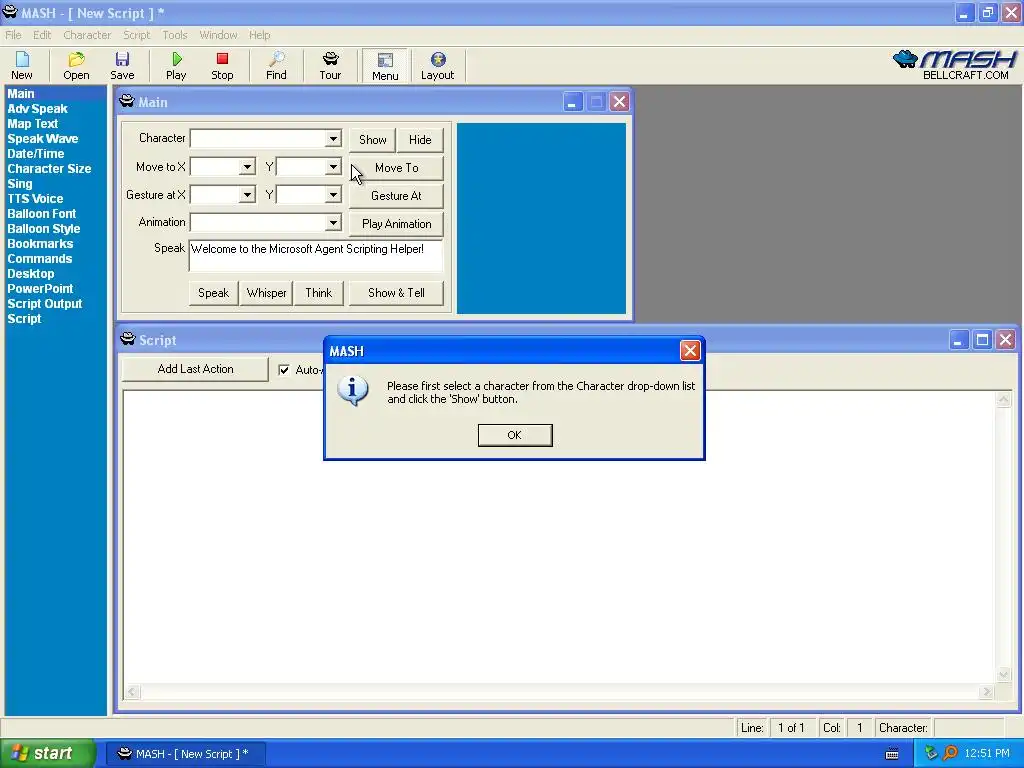
Task: Click into the Speak text field
Action: click(315, 255)
